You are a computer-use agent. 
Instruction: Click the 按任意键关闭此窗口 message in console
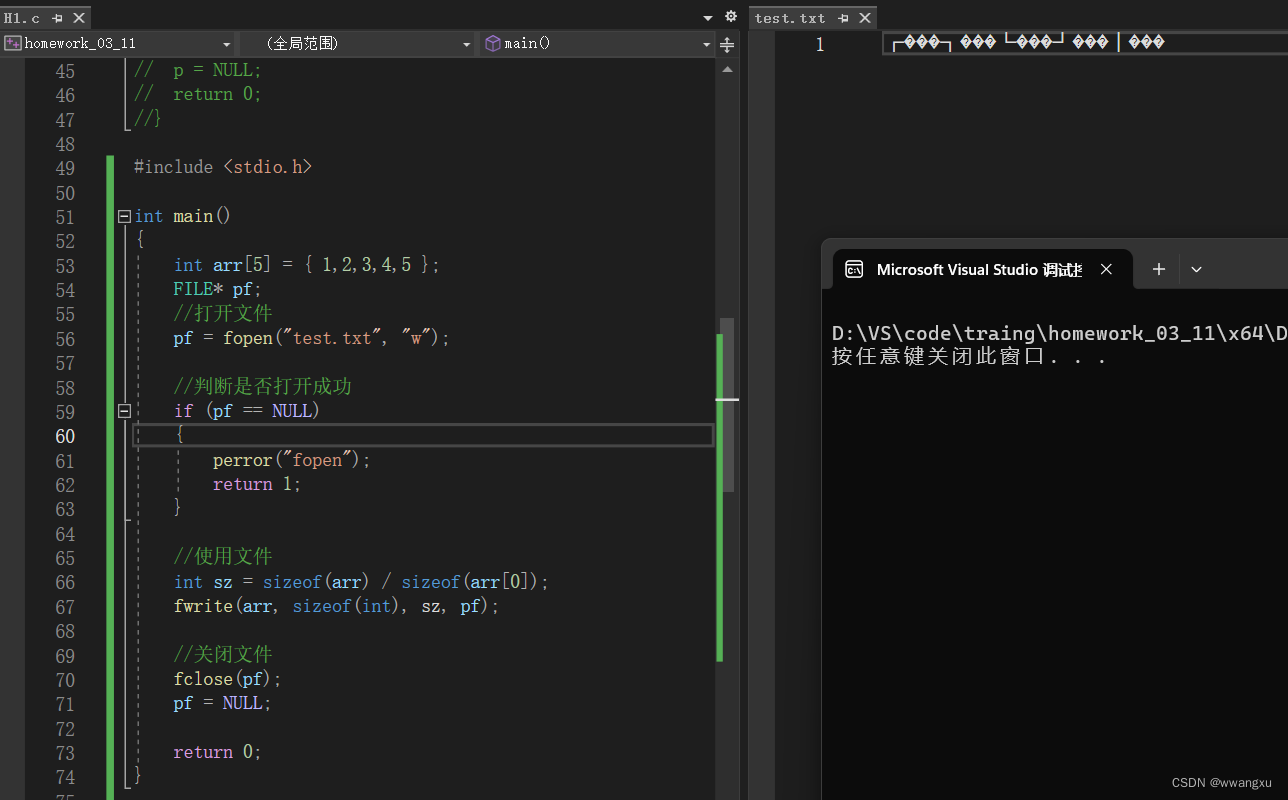pos(968,357)
